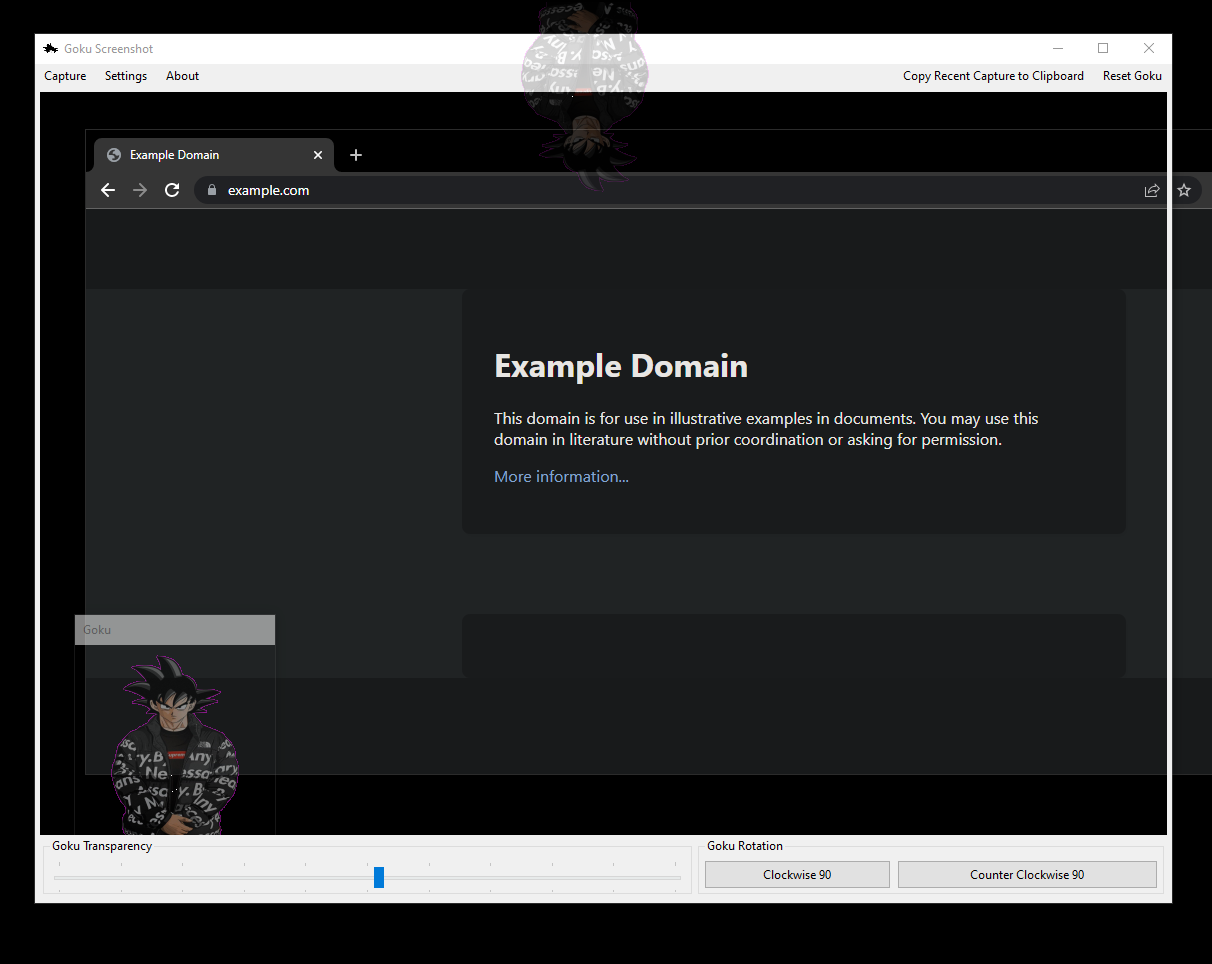Screen dimensions: 1212x964
Task: Click Copy Recent Capture to Clipboard
Action: pos(993,76)
